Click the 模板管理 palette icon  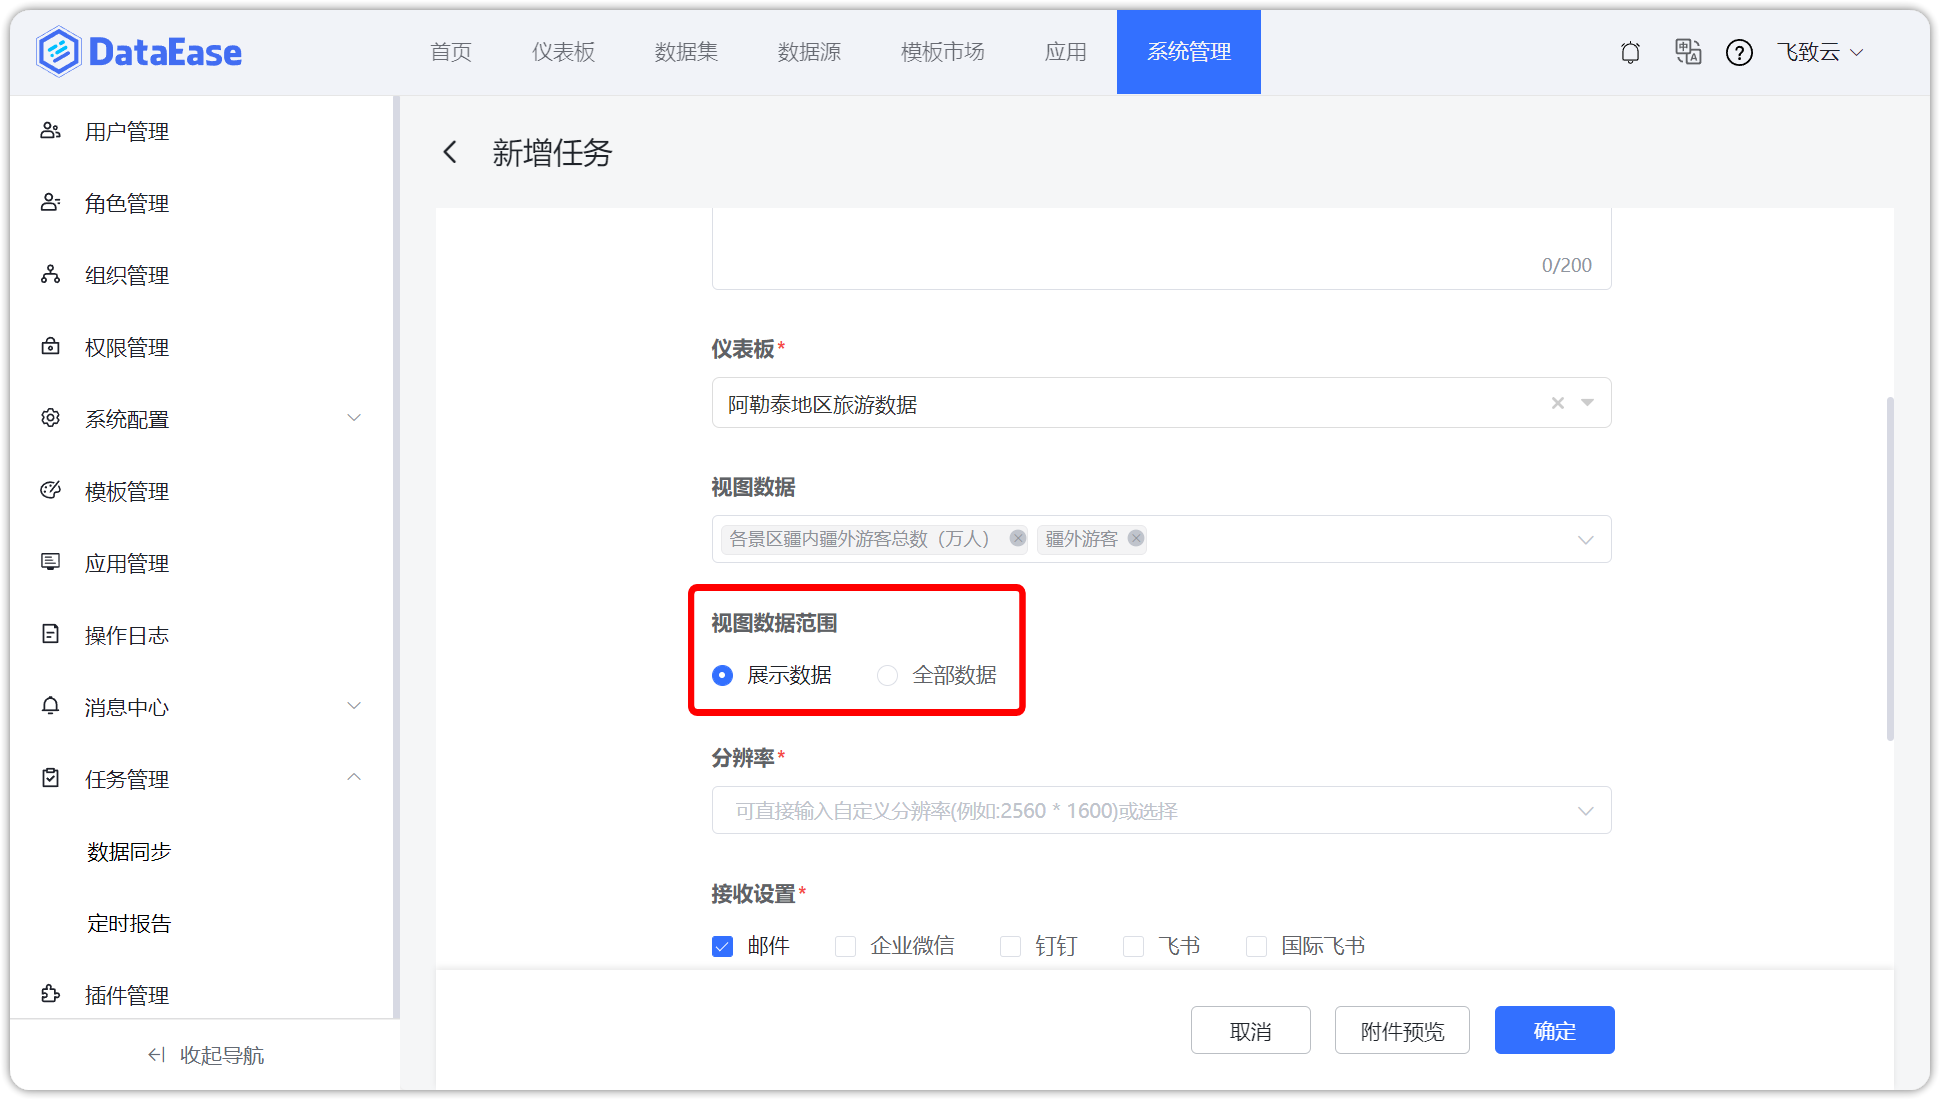click(x=50, y=490)
